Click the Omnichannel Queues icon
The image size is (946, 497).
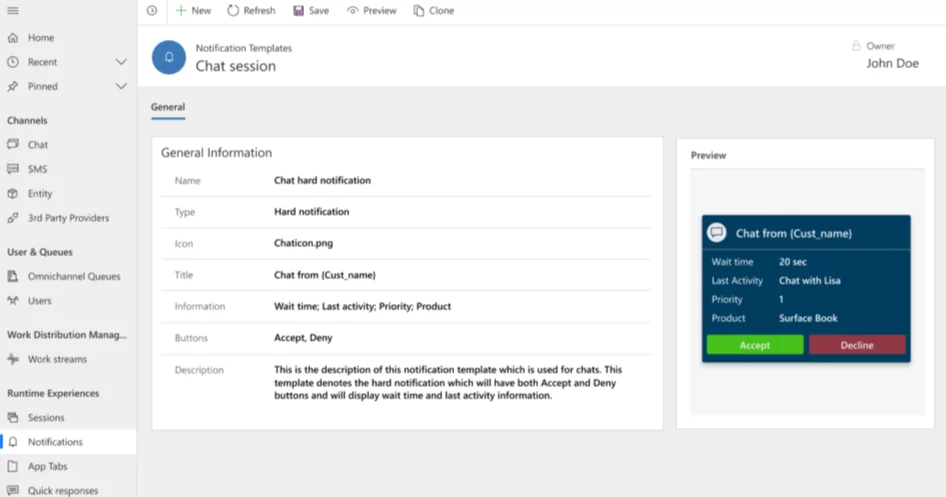[x=13, y=276]
